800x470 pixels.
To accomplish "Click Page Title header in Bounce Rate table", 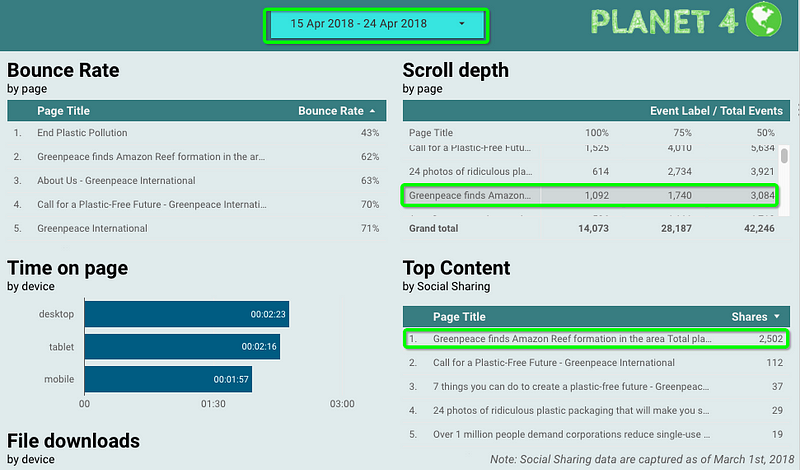I will pos(63,111).
